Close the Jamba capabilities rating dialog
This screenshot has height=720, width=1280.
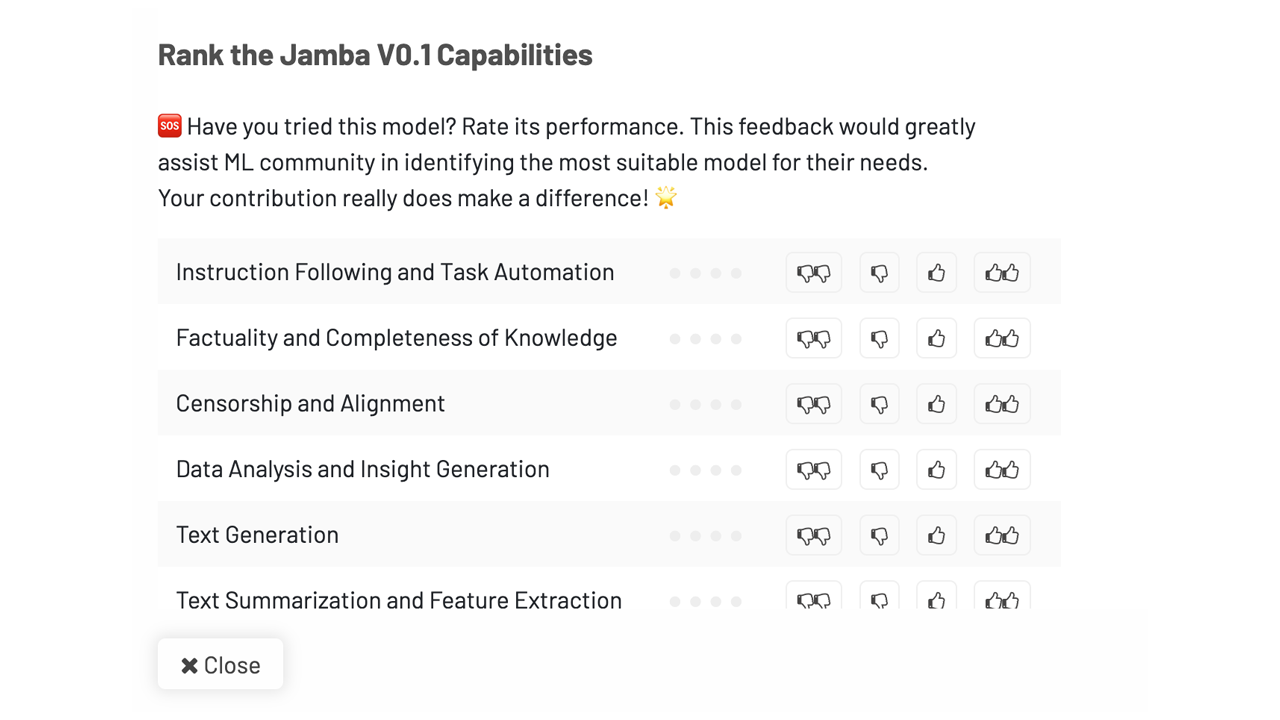tap(220, 664)
